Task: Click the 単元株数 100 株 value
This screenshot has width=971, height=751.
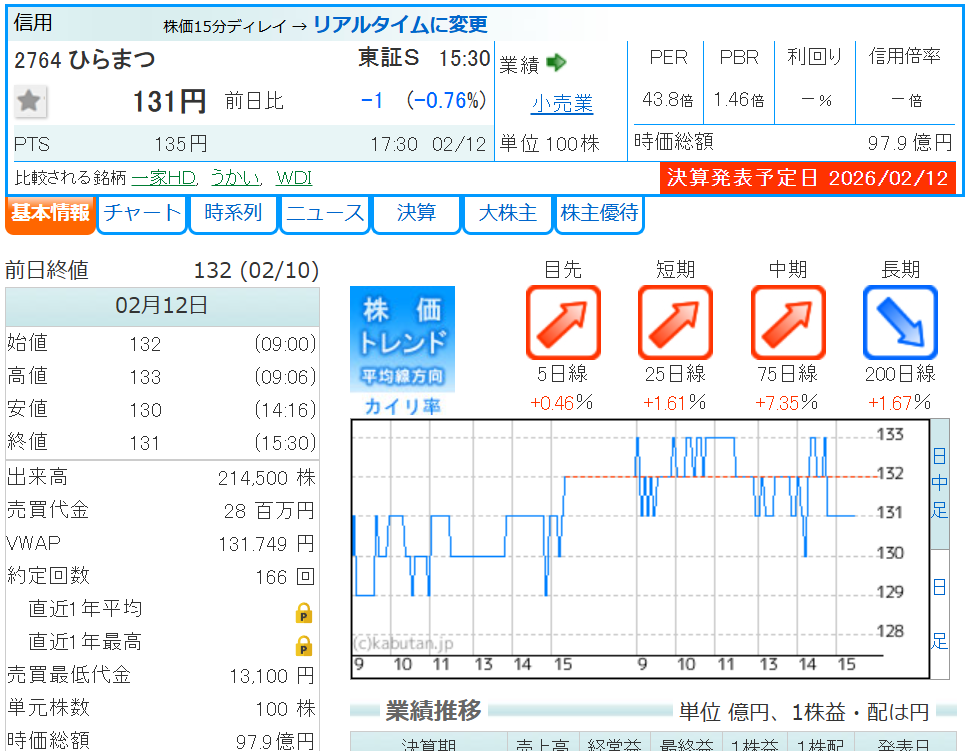Action: [x=285, y=708]
